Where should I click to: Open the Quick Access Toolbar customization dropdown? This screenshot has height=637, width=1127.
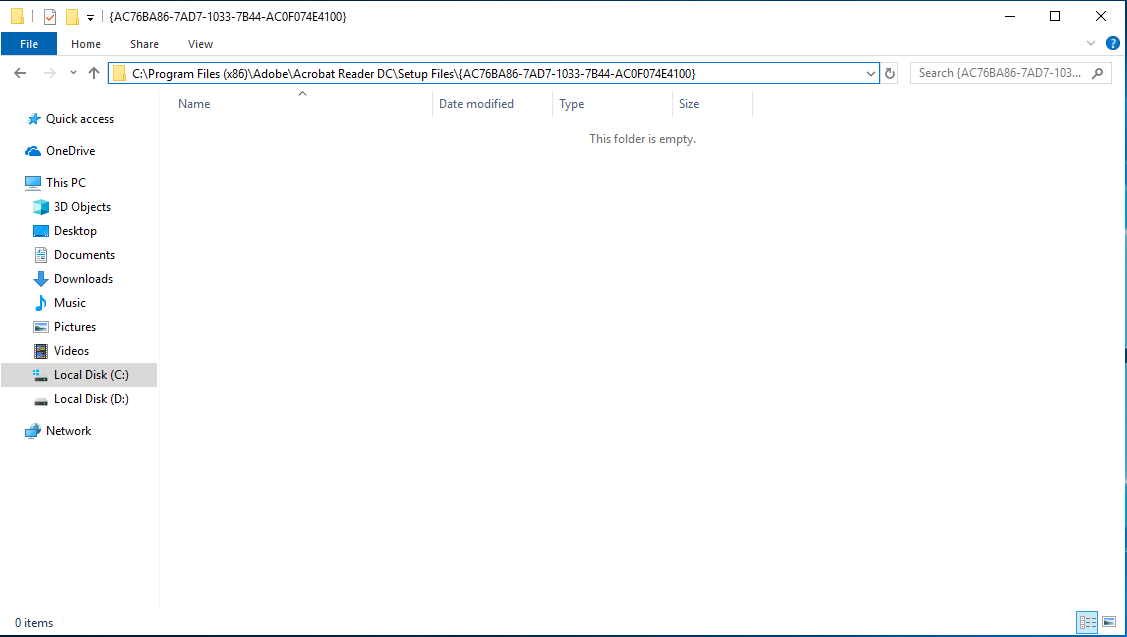coord(89,16)
